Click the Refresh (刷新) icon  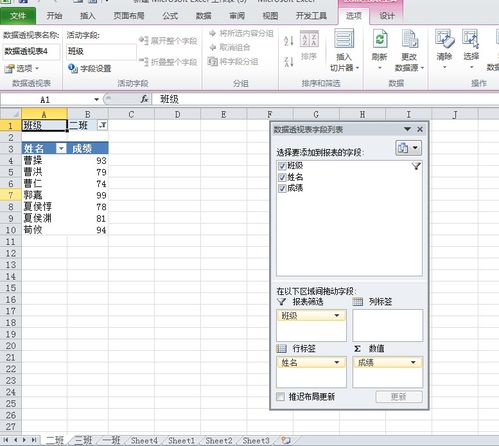pyautogui.click(x=380, y=40)
